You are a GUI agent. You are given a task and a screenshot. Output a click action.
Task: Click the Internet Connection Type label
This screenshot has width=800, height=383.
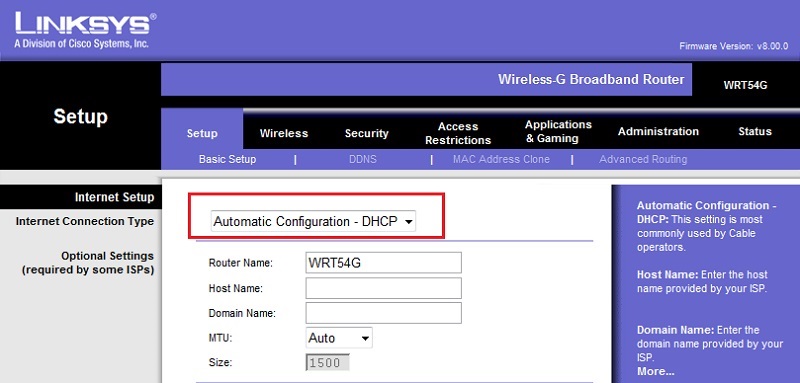85,221
